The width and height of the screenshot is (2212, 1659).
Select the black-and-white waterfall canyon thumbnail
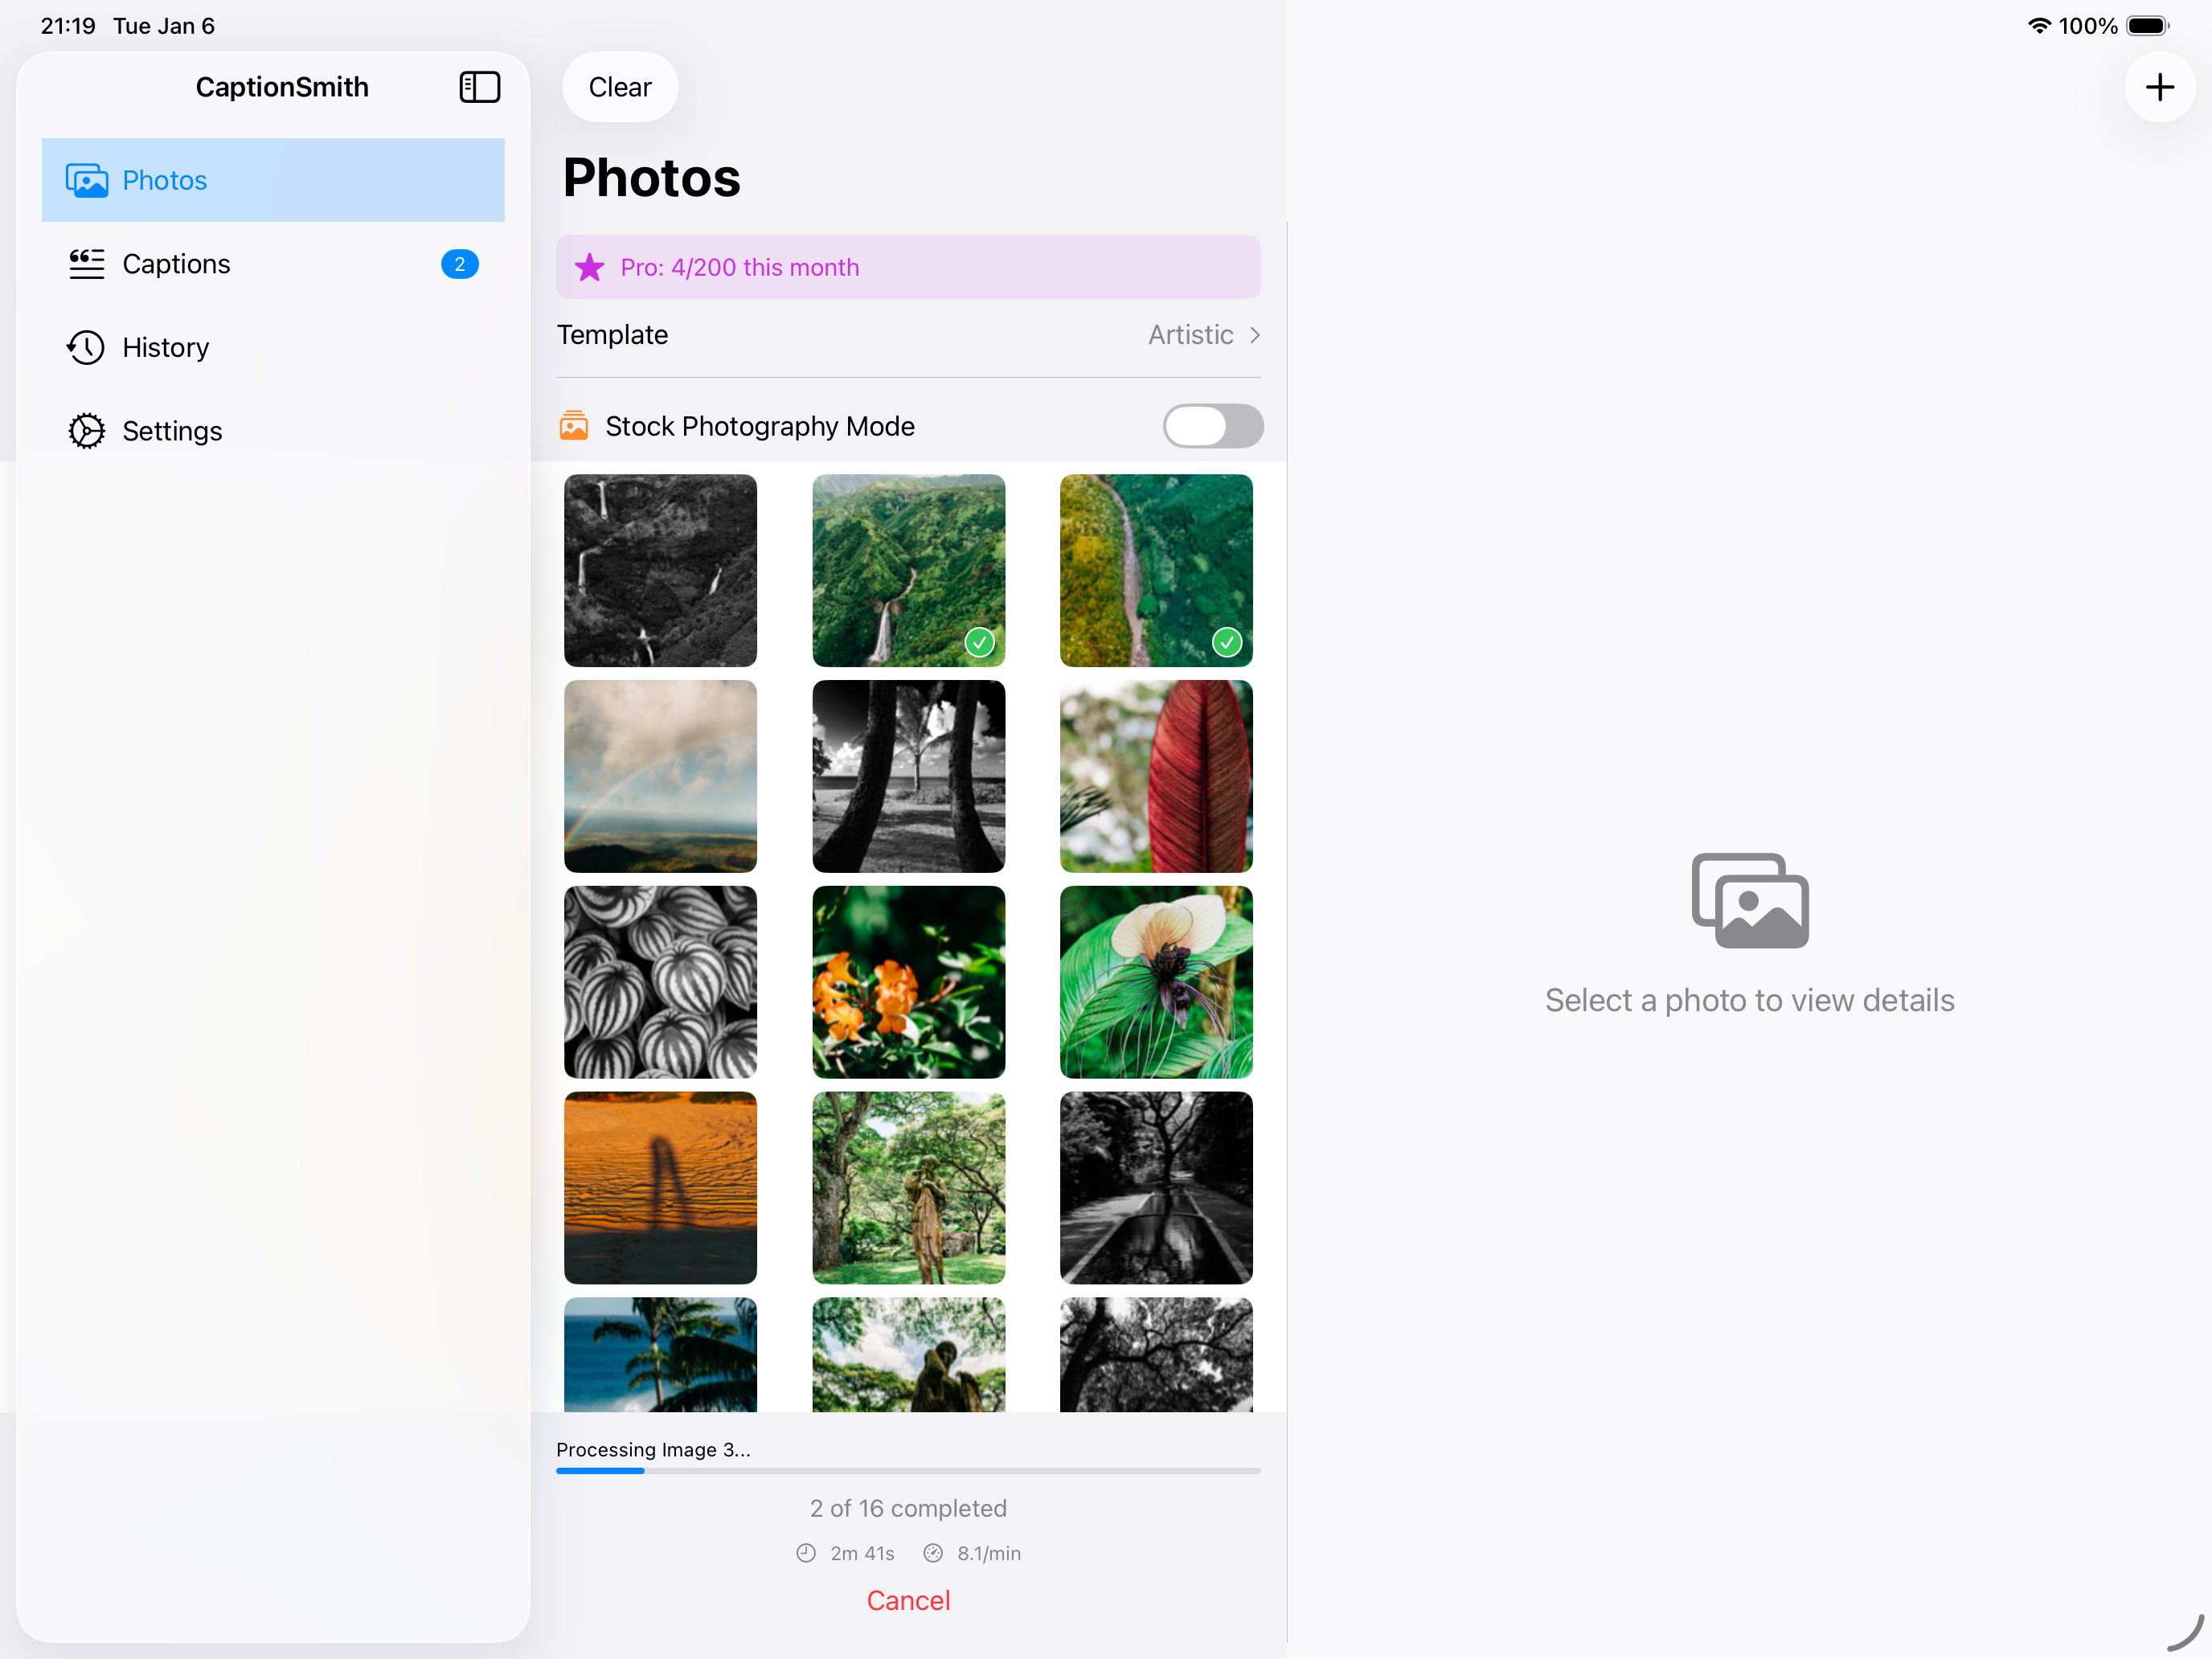click(x=660, y=571)
